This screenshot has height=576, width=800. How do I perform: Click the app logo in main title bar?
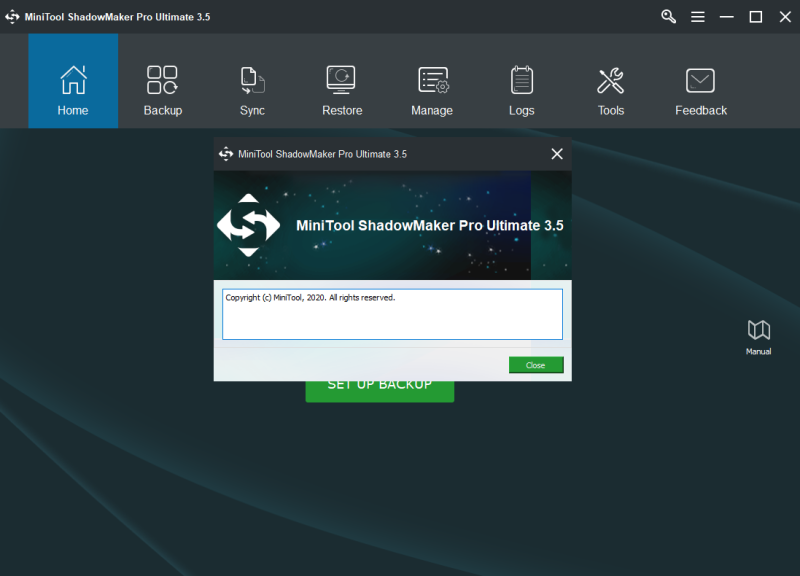coord(12,17)
